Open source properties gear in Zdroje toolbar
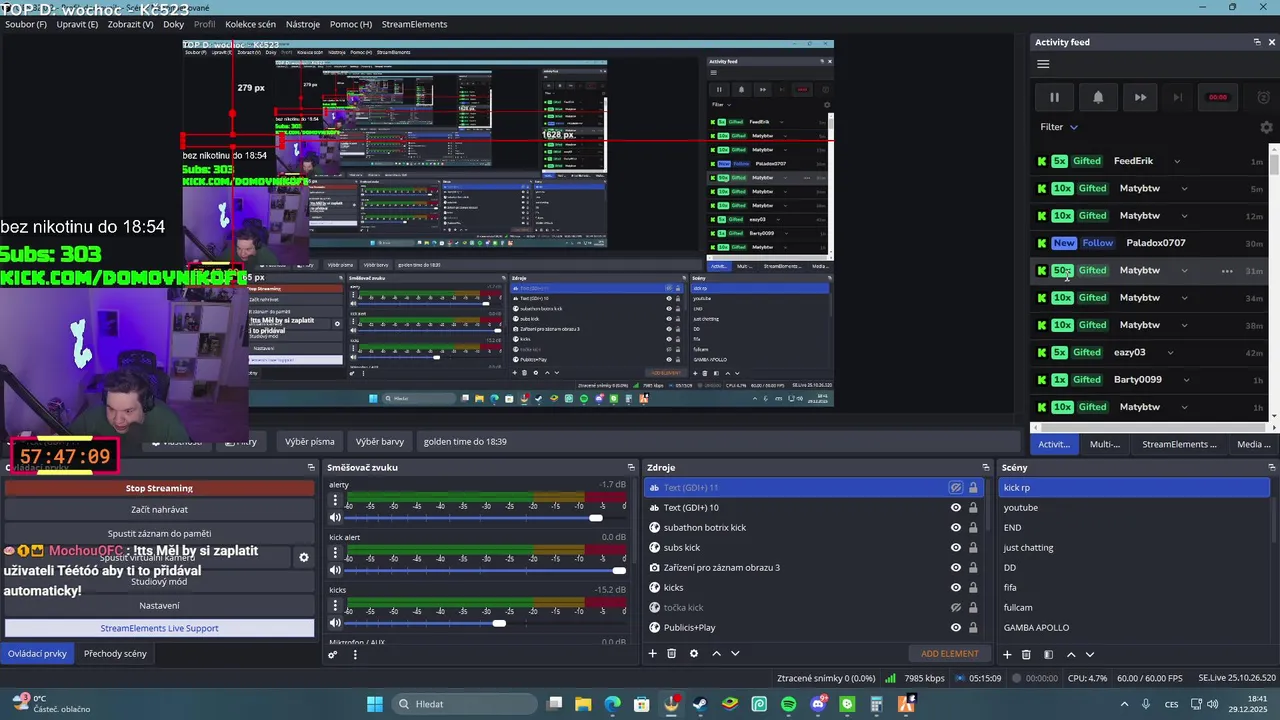 click(x=694, y=654)
